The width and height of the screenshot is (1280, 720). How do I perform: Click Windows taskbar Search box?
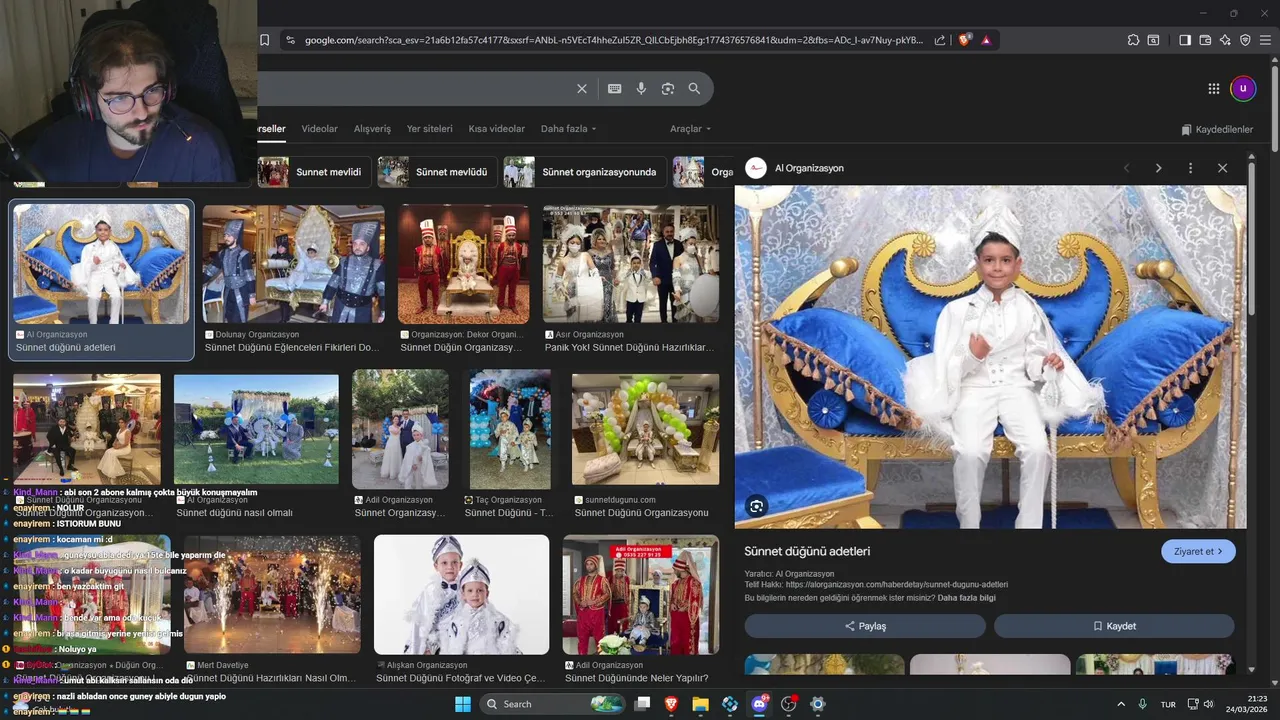(553, 704)
